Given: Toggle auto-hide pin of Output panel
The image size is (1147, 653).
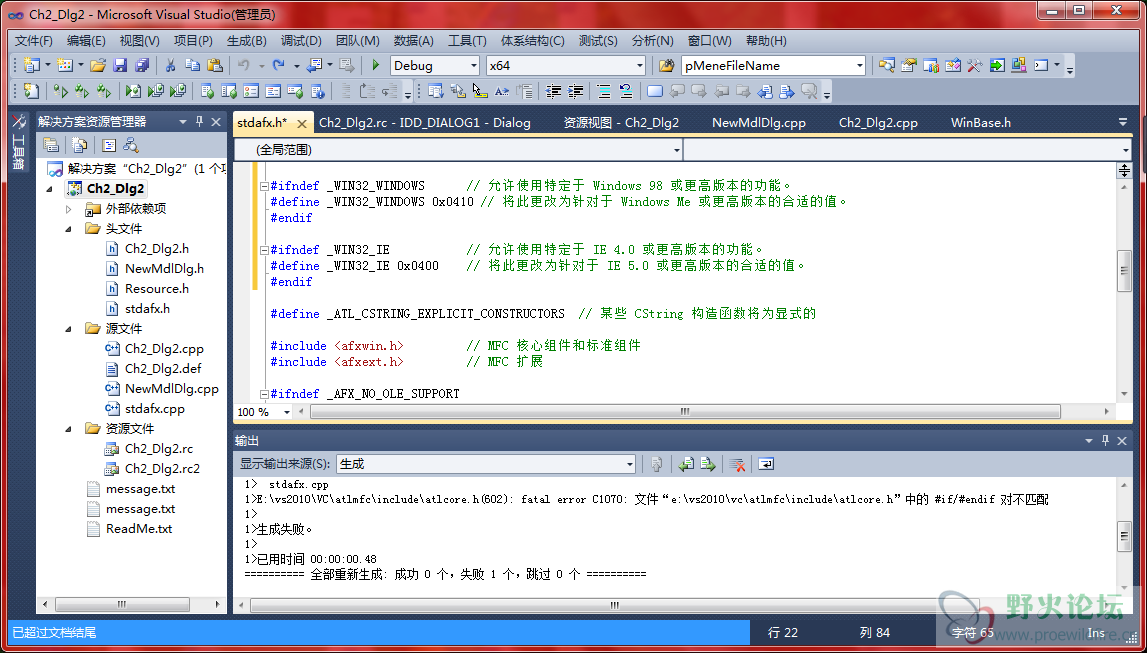Looking at the screenshot, I should pyautogui.click(x=1105, y=440).
